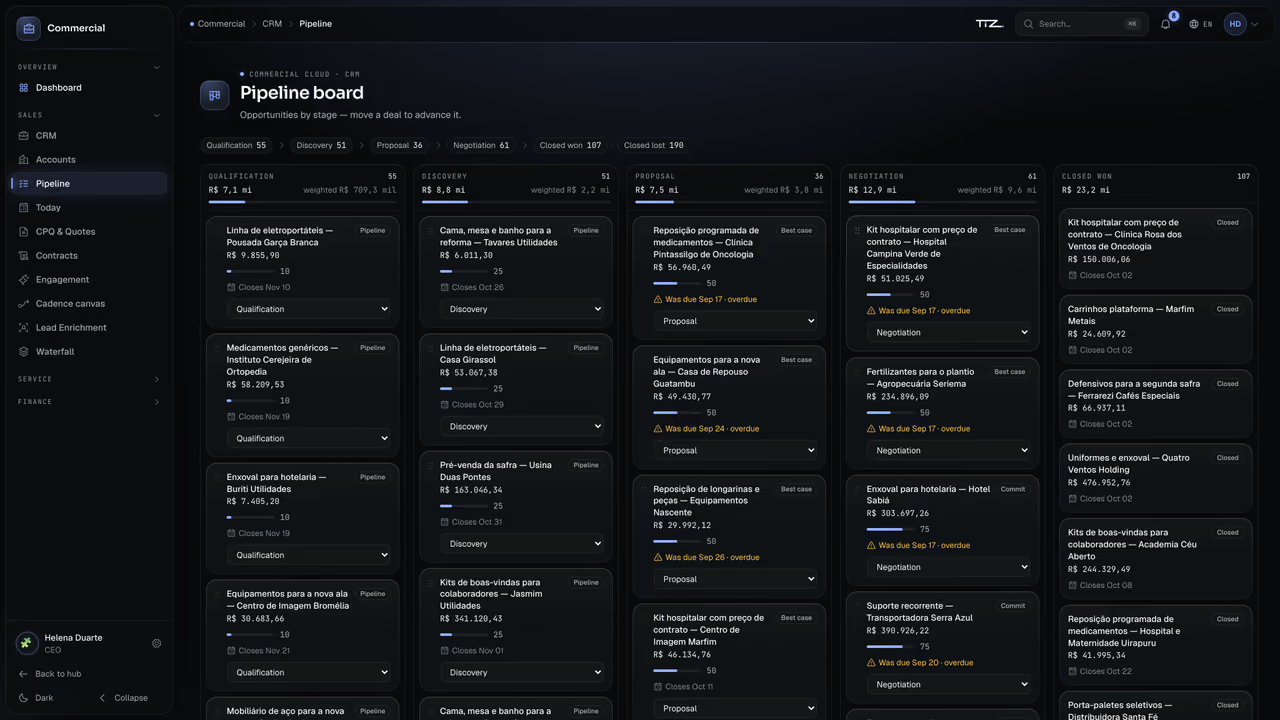The height and width of the screenshot is (720, 1280).
Task: Open the Pipeline item in the sidebar
Action: 89,184
